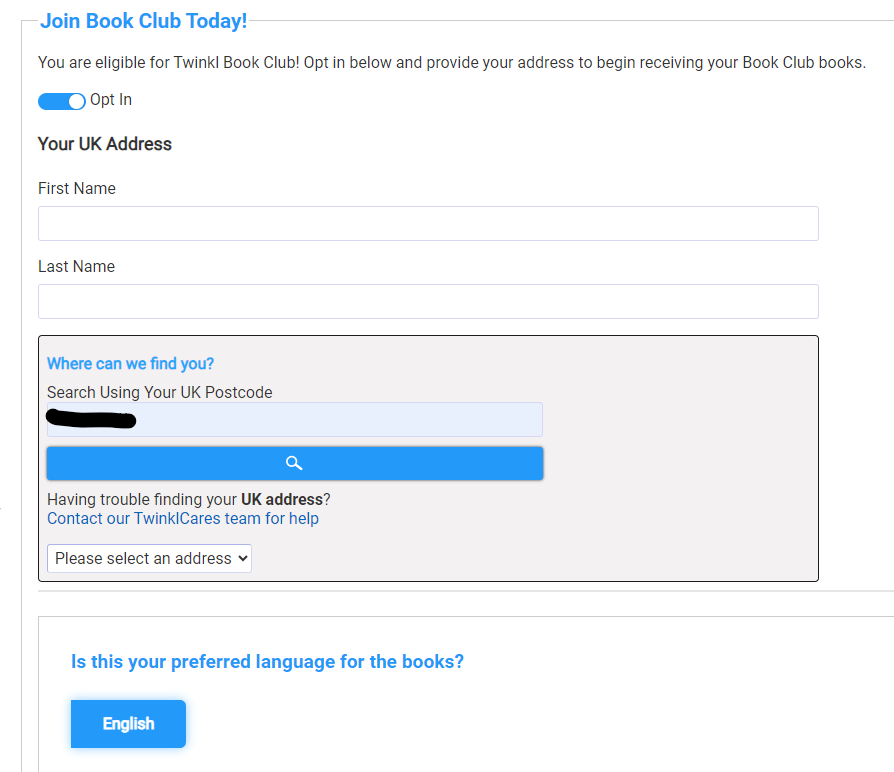Click the Twinkl Book Club eligibility sentence
Image resolution: width=894 pixels, height=772 pixels.
452,62
